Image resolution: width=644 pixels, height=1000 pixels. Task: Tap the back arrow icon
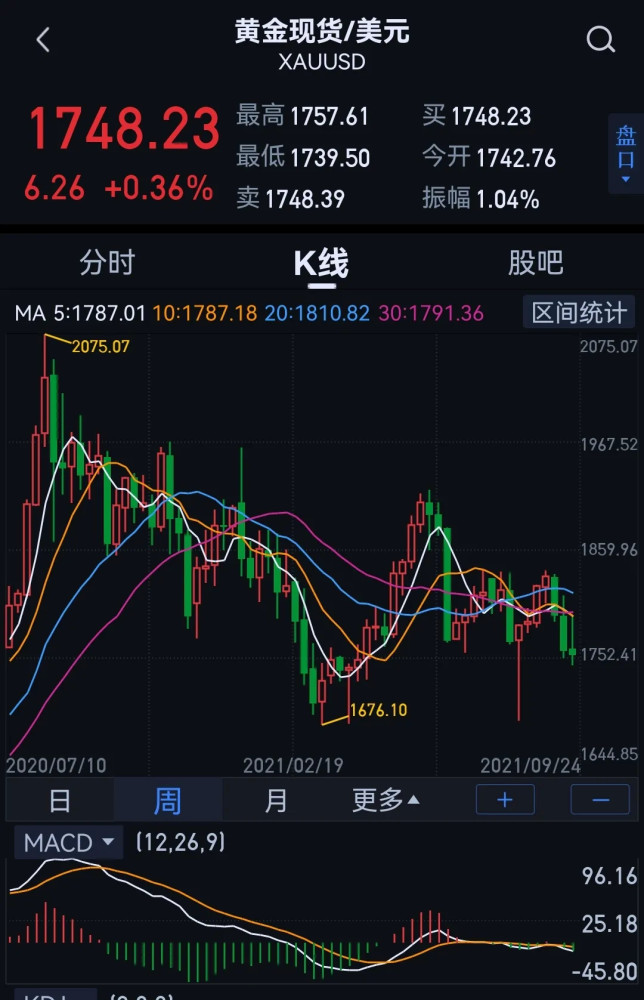[43, 40]
